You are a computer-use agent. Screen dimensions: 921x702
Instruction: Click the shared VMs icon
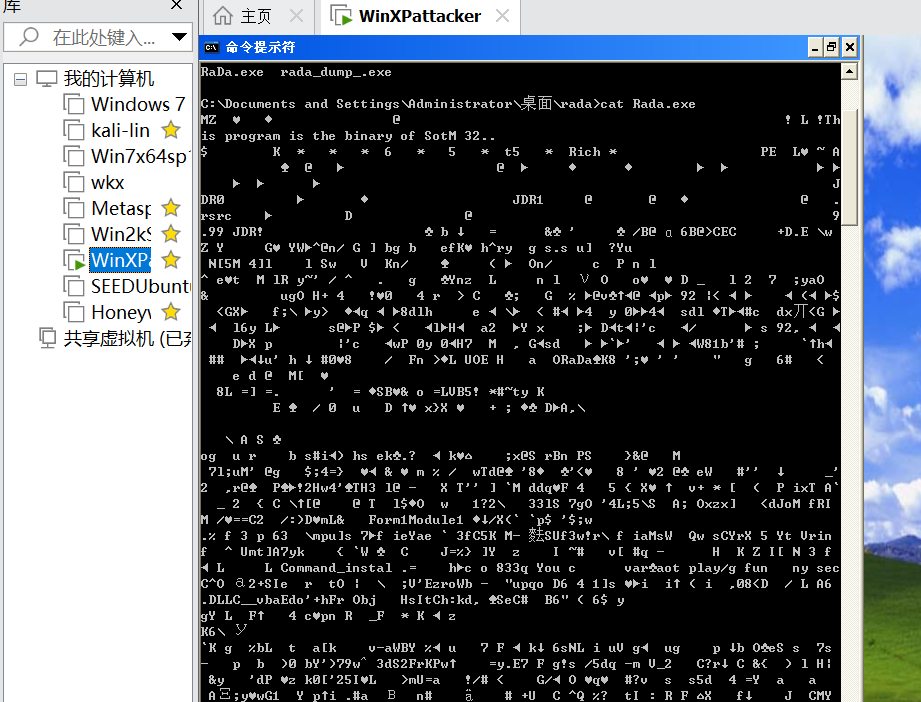(47, 338)
